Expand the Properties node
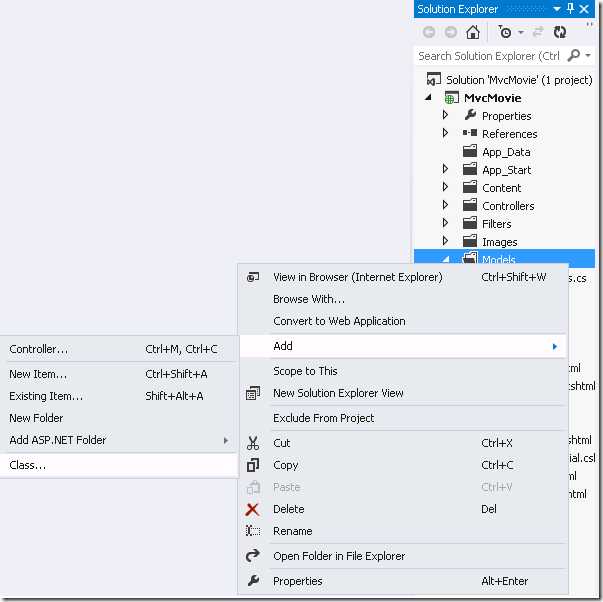 [445, 115]
